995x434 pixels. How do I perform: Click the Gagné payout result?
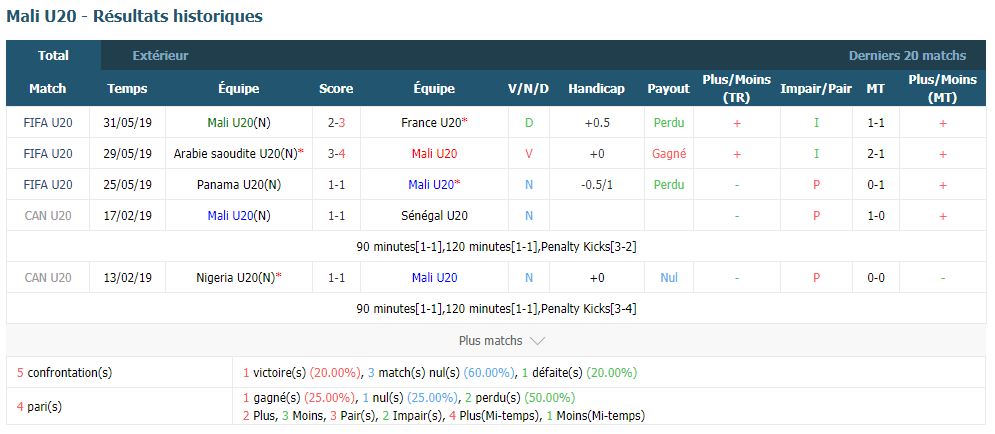(x=669, y=154)
